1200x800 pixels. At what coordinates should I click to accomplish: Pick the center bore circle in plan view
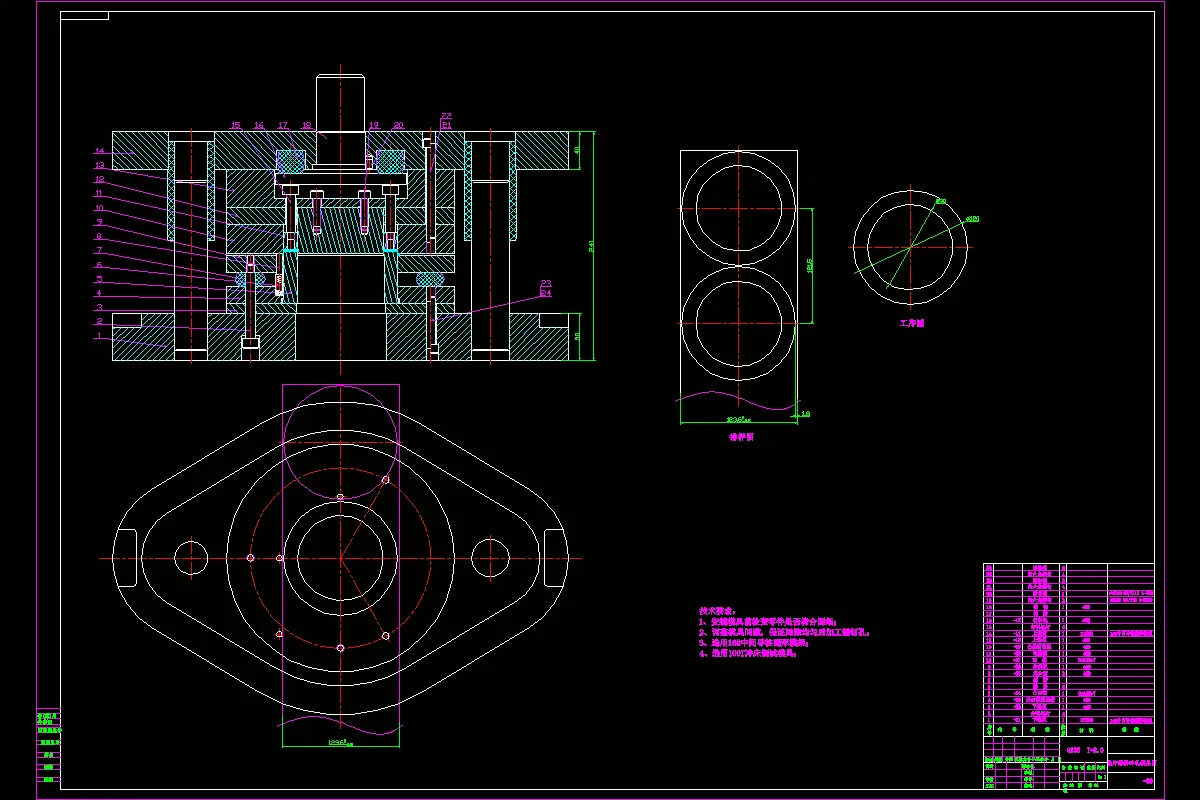click(x=340, y=557)
